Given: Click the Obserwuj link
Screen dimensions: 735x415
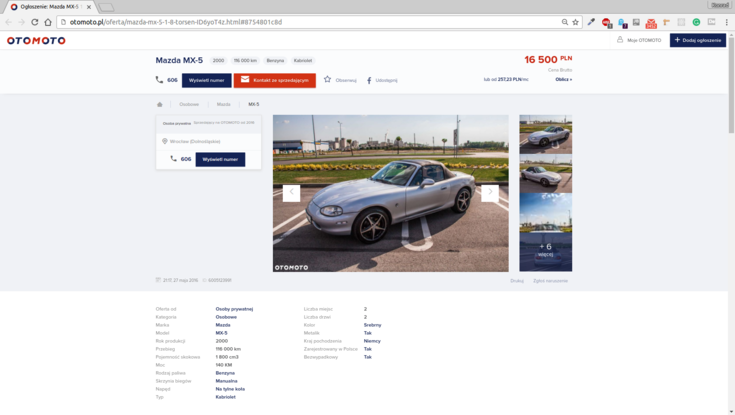Looking at the screenshot, I should [x=346, y=80].
